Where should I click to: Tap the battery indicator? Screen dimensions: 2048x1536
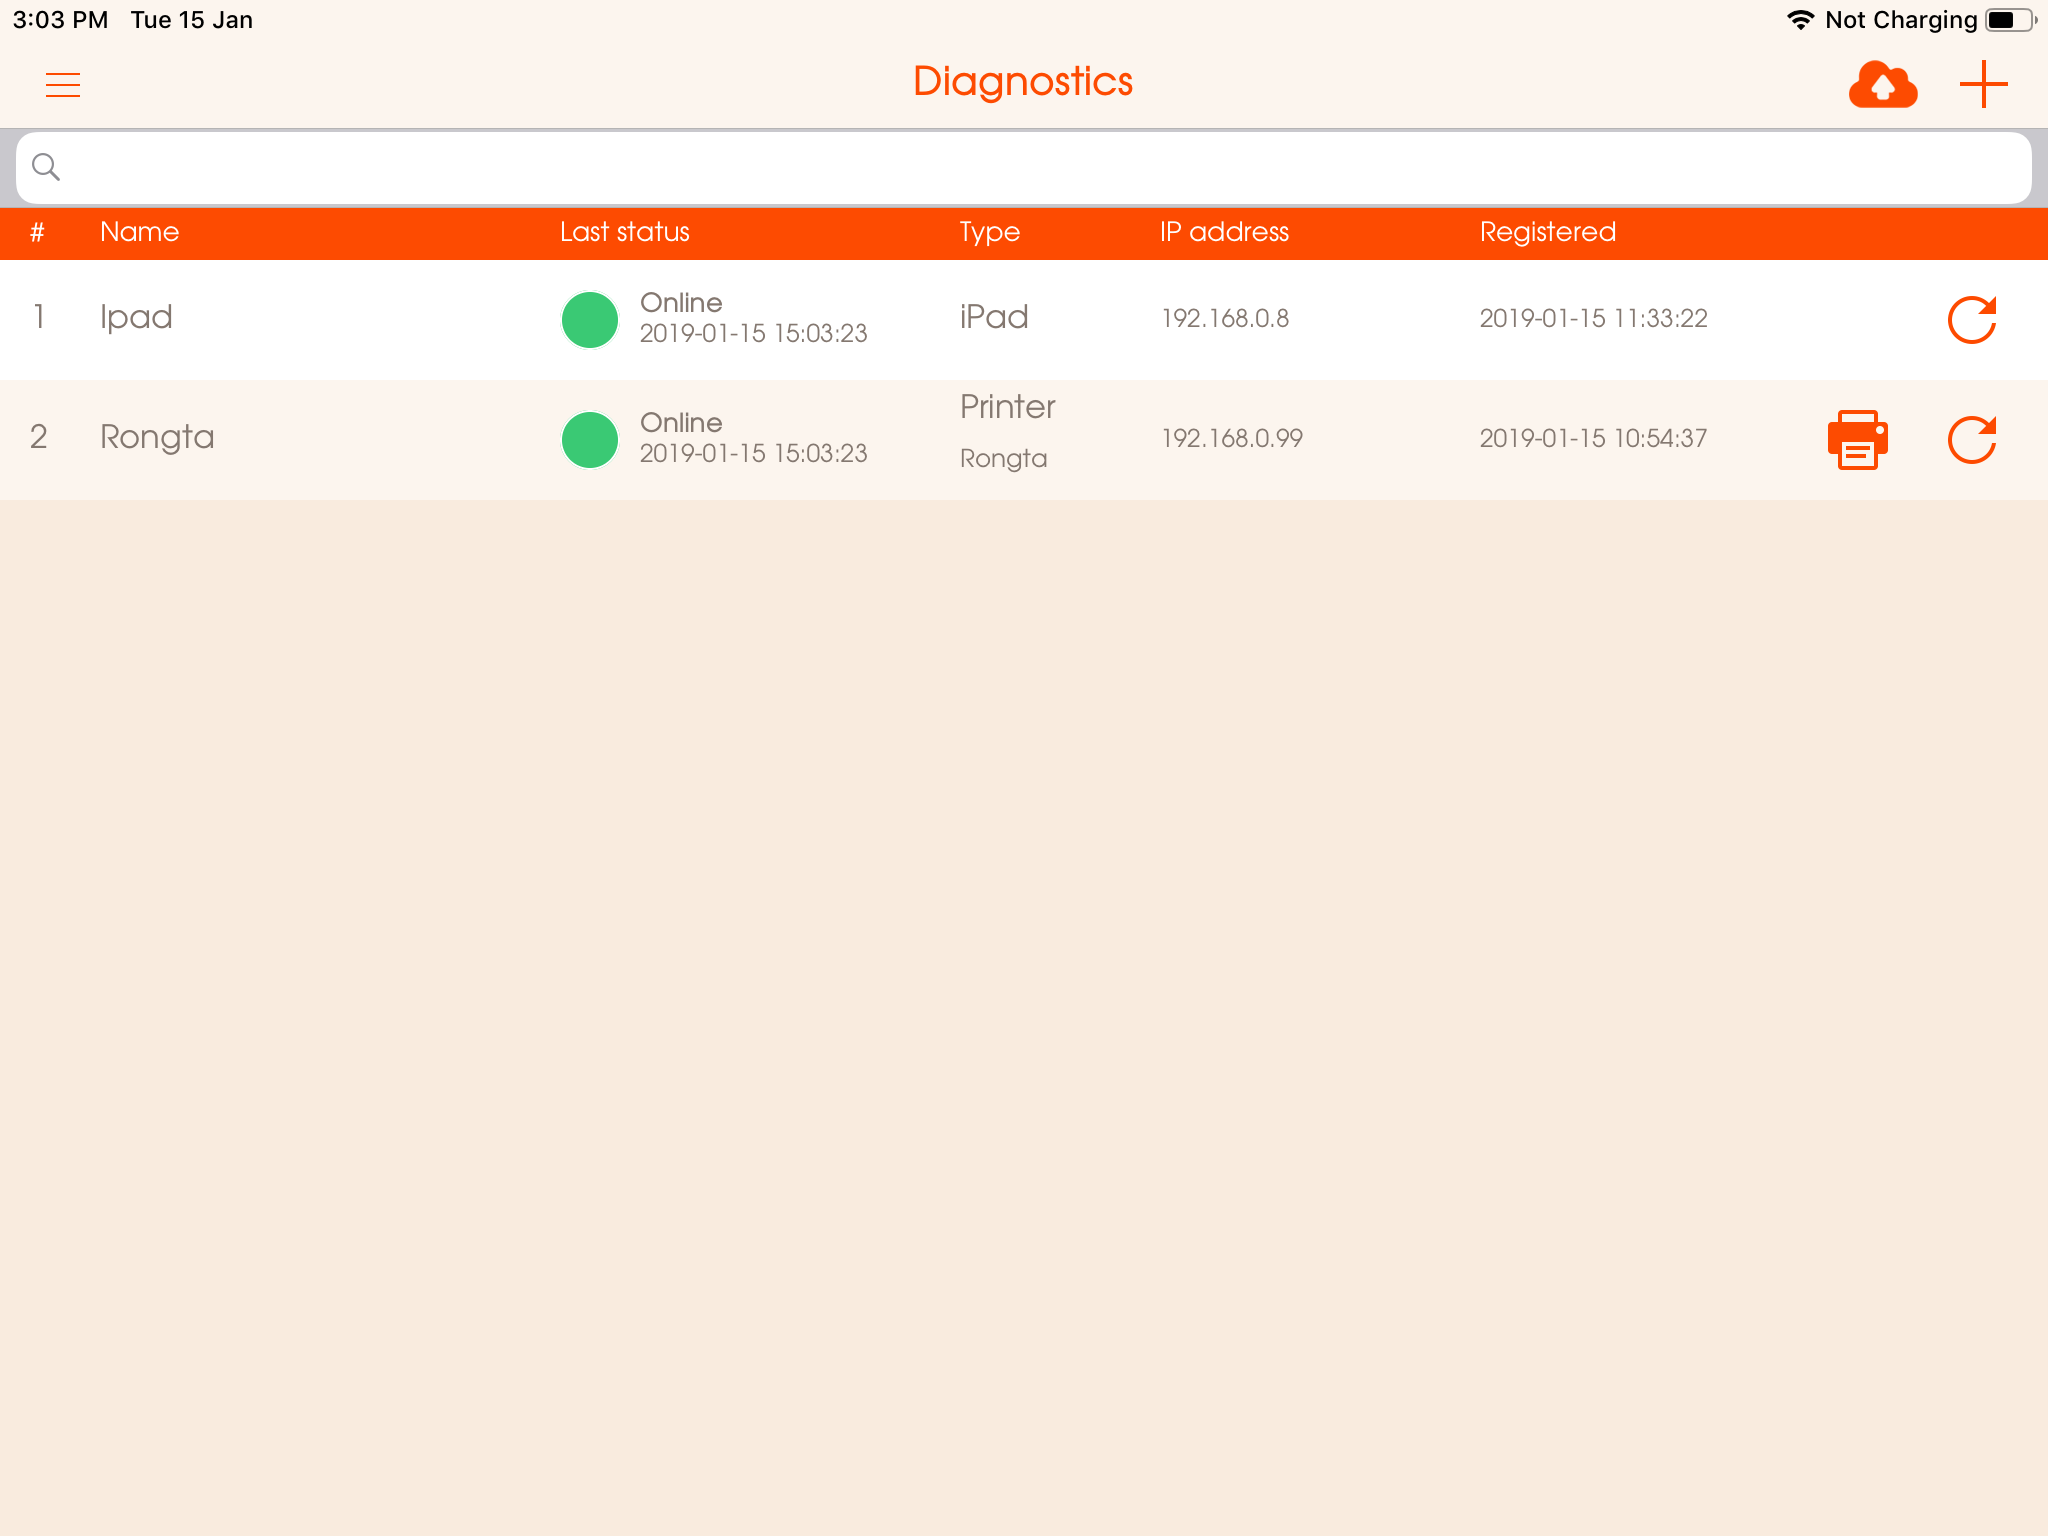click(2010, 20)
